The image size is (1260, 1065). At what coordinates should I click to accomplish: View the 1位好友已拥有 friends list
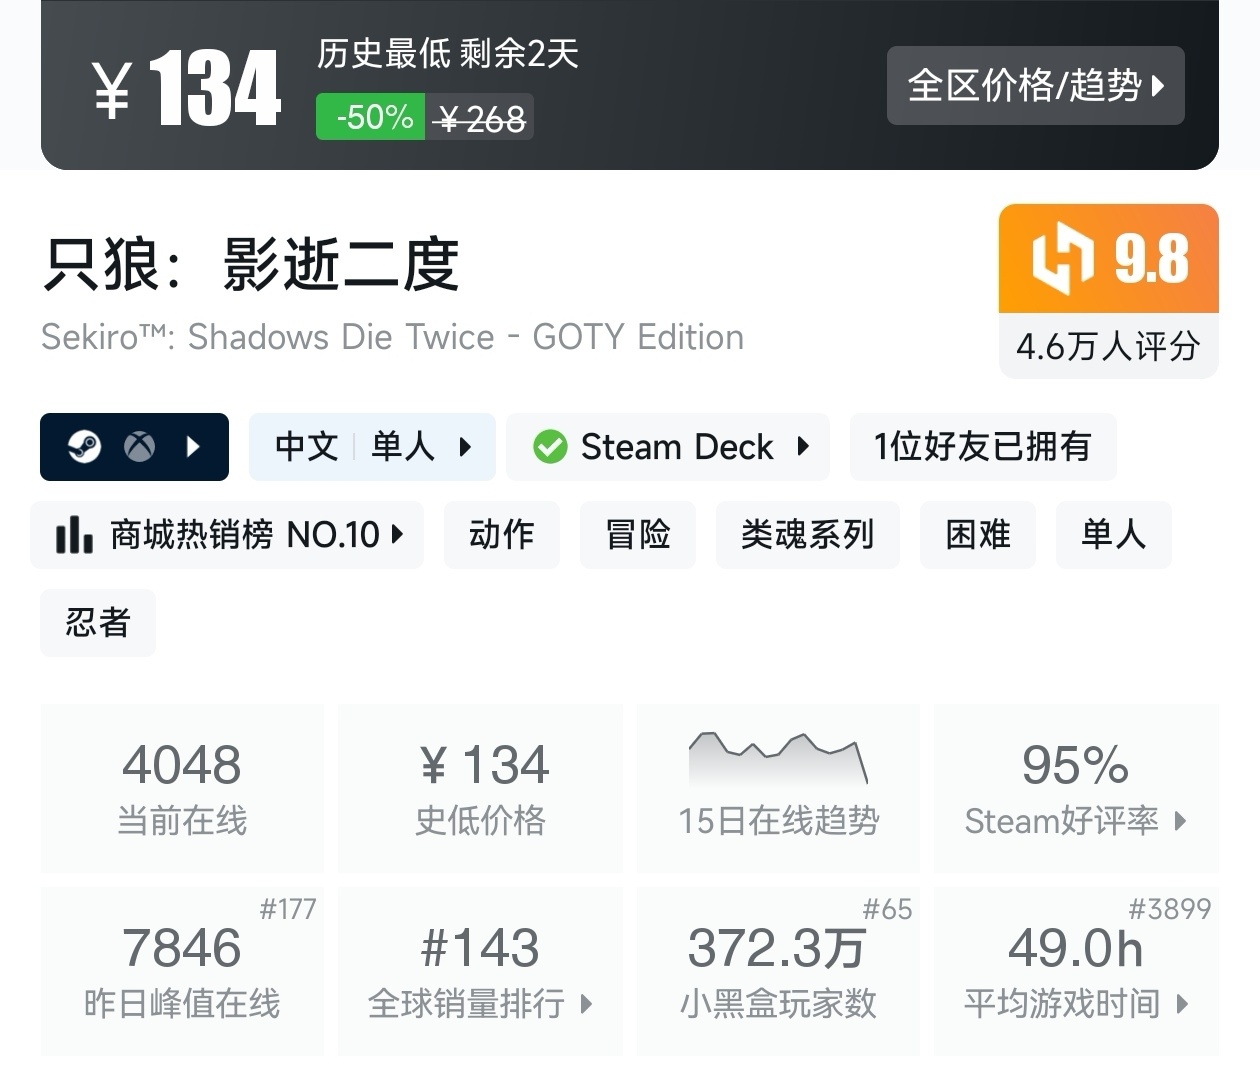click(x=982, y=446)
